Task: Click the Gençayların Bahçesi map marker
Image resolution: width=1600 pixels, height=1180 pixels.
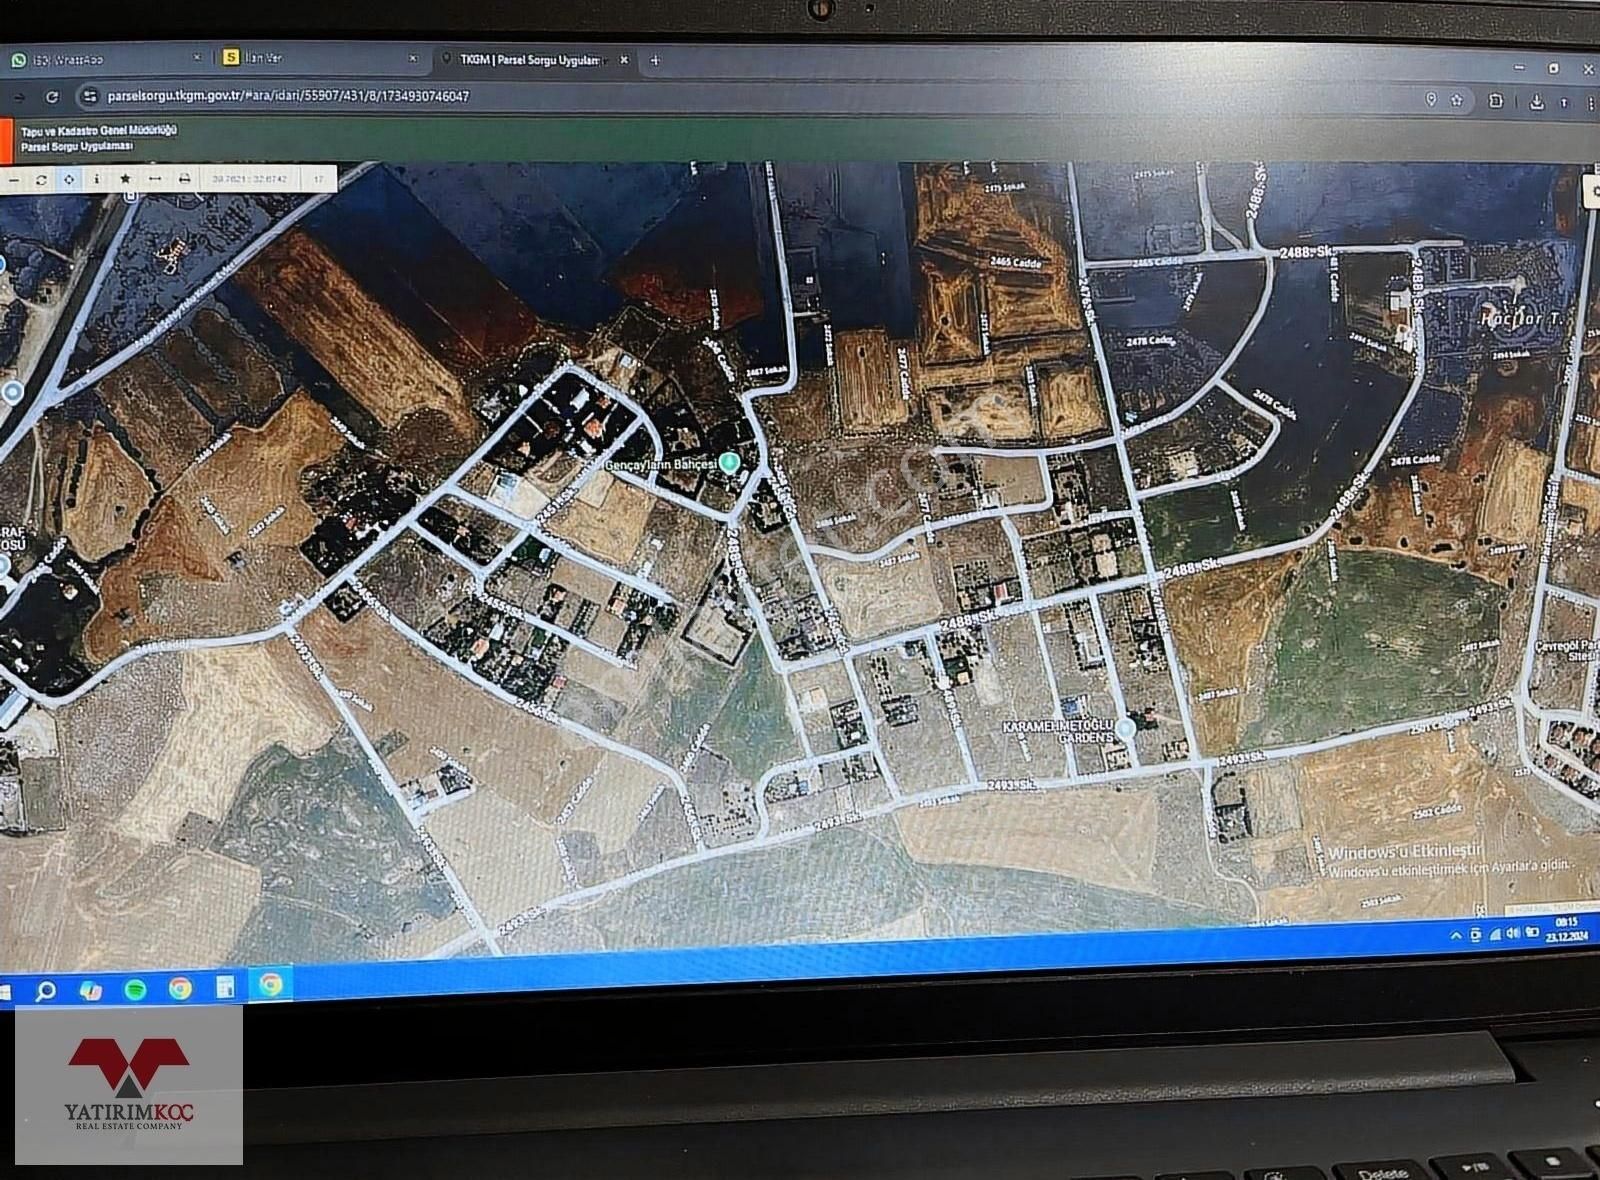Action: click(x=730, y=462)
